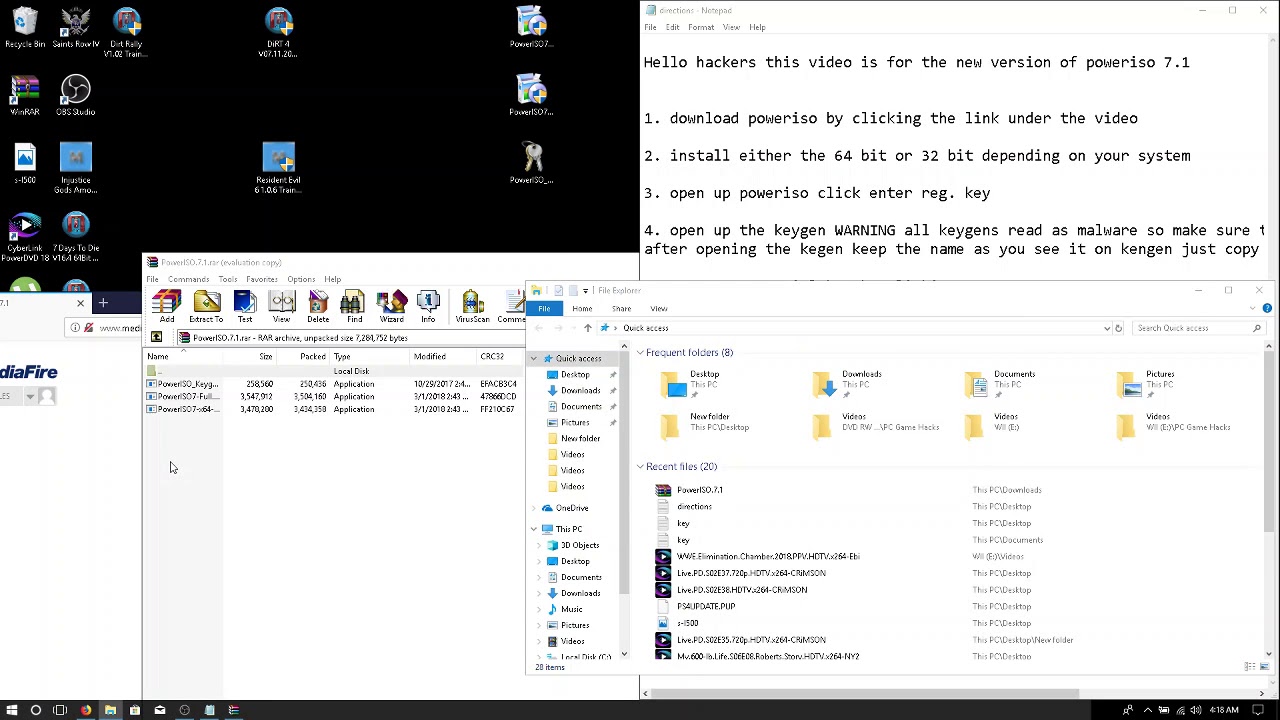The width and height of the screenshot is (1280, 720).
Task: Collapse Quick access tree node
Action: (x=534, y=359)
